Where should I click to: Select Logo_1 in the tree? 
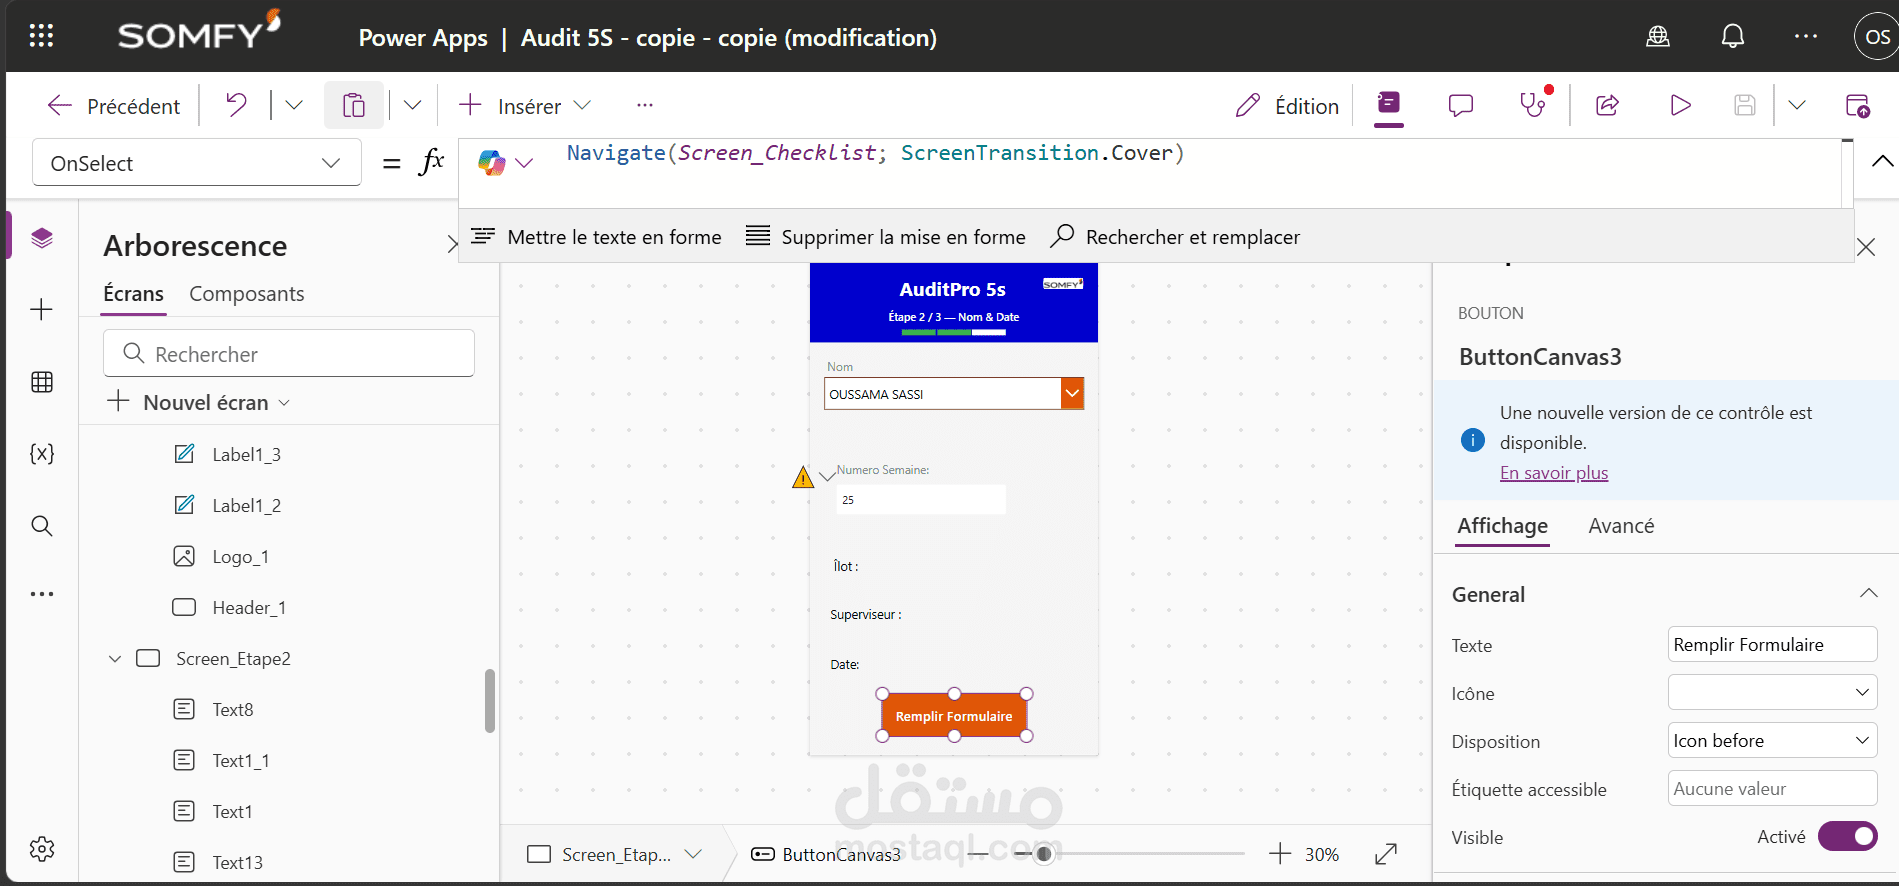coord(240,557)
